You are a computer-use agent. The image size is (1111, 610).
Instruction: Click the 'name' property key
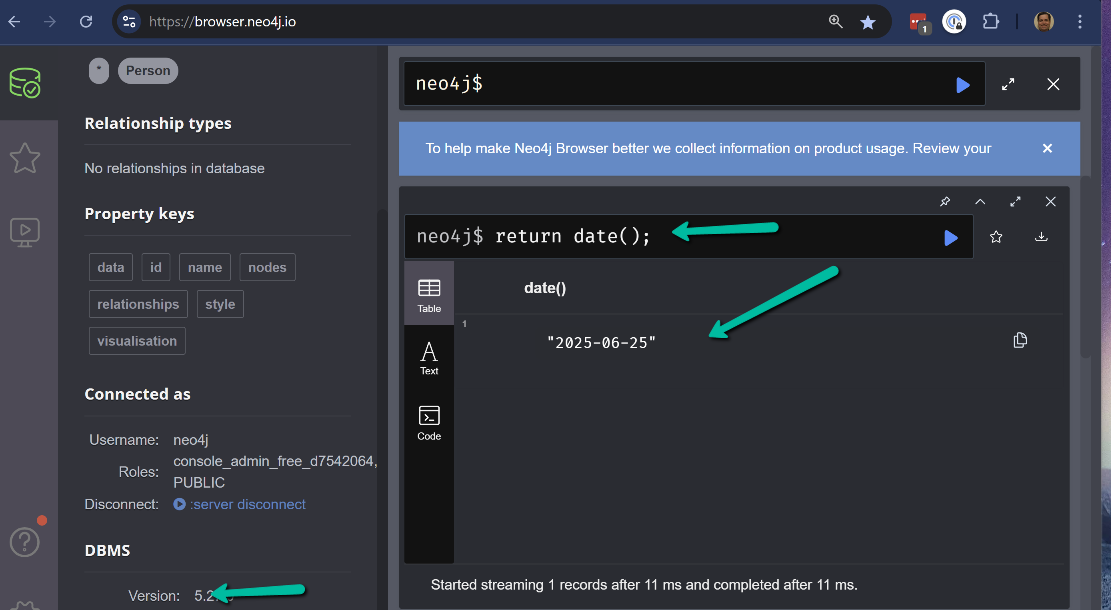pyautogui.click(x=205, y=267)
